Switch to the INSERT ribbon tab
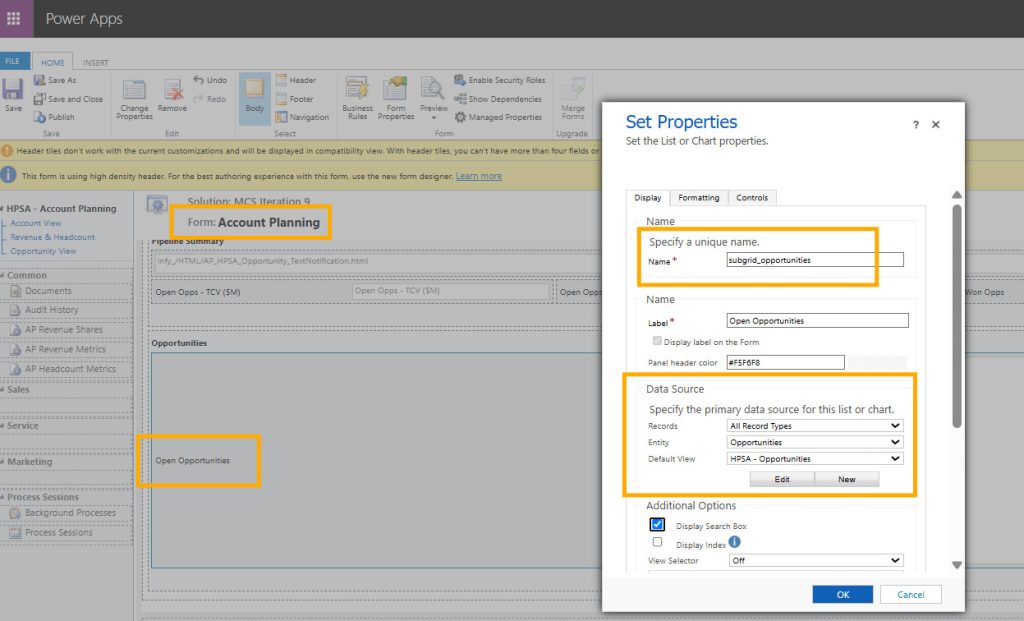Image resolution: width=1024 pixels, height=621 pixels. (95, 63)
